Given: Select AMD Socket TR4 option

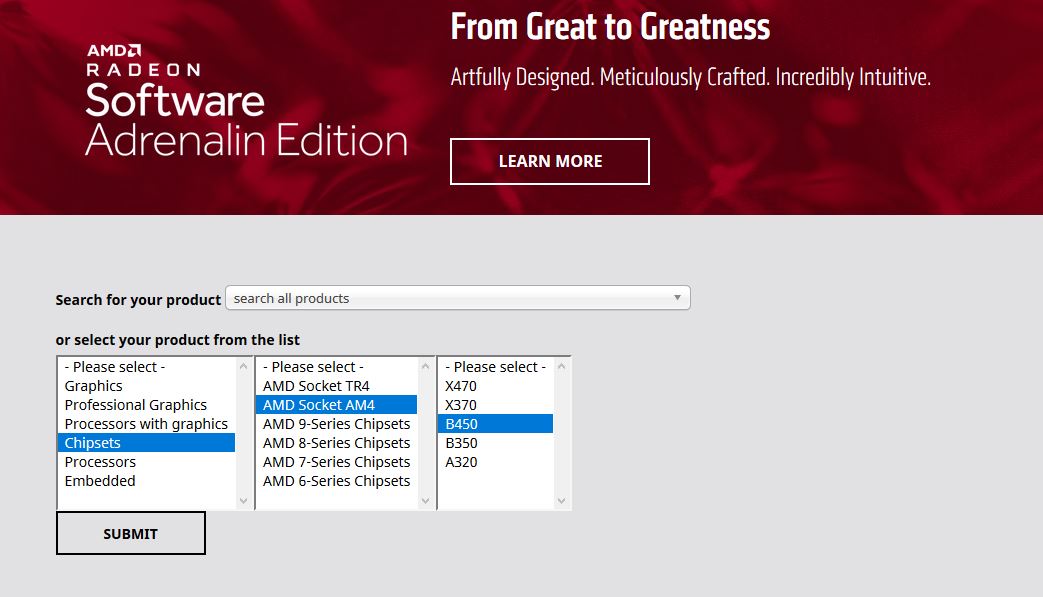Looking at the screenshot, I should coord(337,386).
